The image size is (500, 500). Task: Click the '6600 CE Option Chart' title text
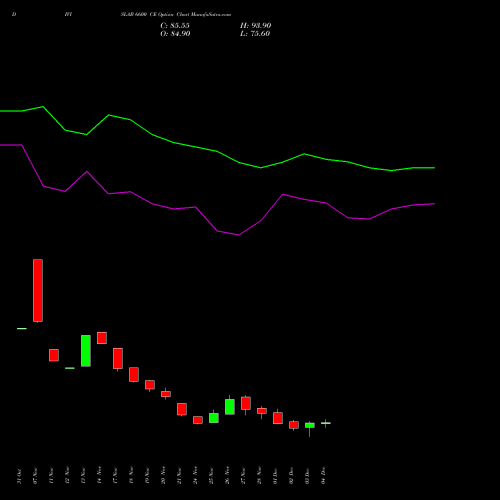[x=162, y=15]
